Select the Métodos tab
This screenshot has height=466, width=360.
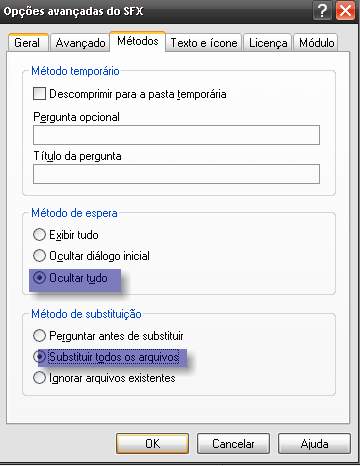point(138,41)
